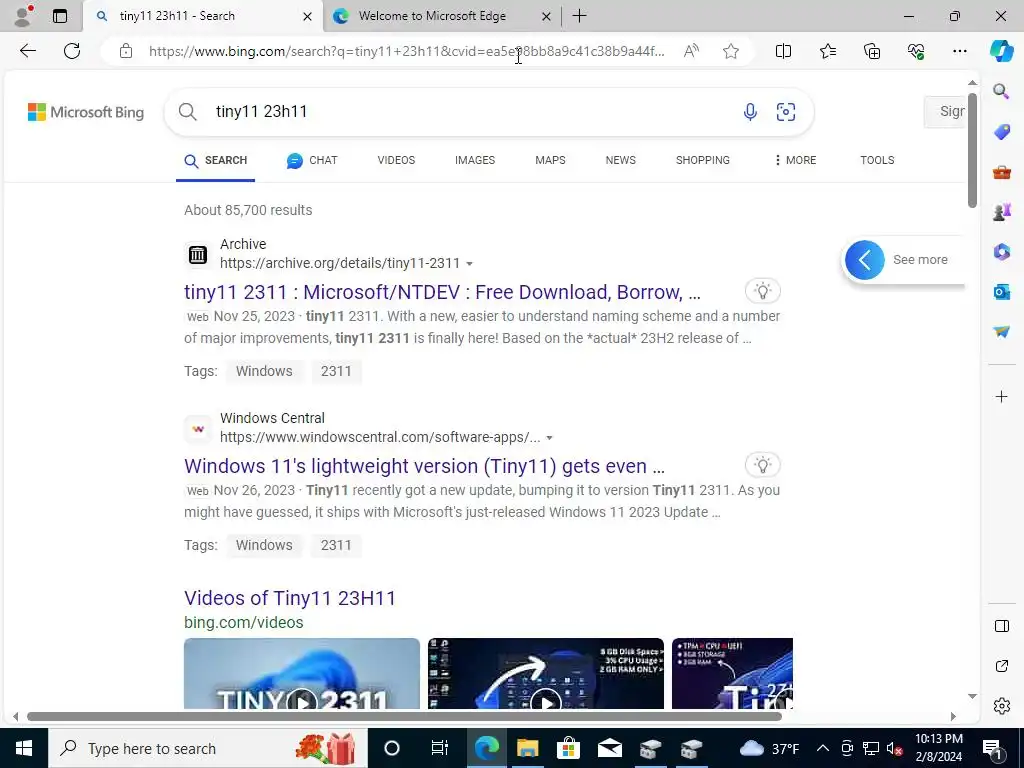Open sidebar settings gear icon

pos(1001,706)
